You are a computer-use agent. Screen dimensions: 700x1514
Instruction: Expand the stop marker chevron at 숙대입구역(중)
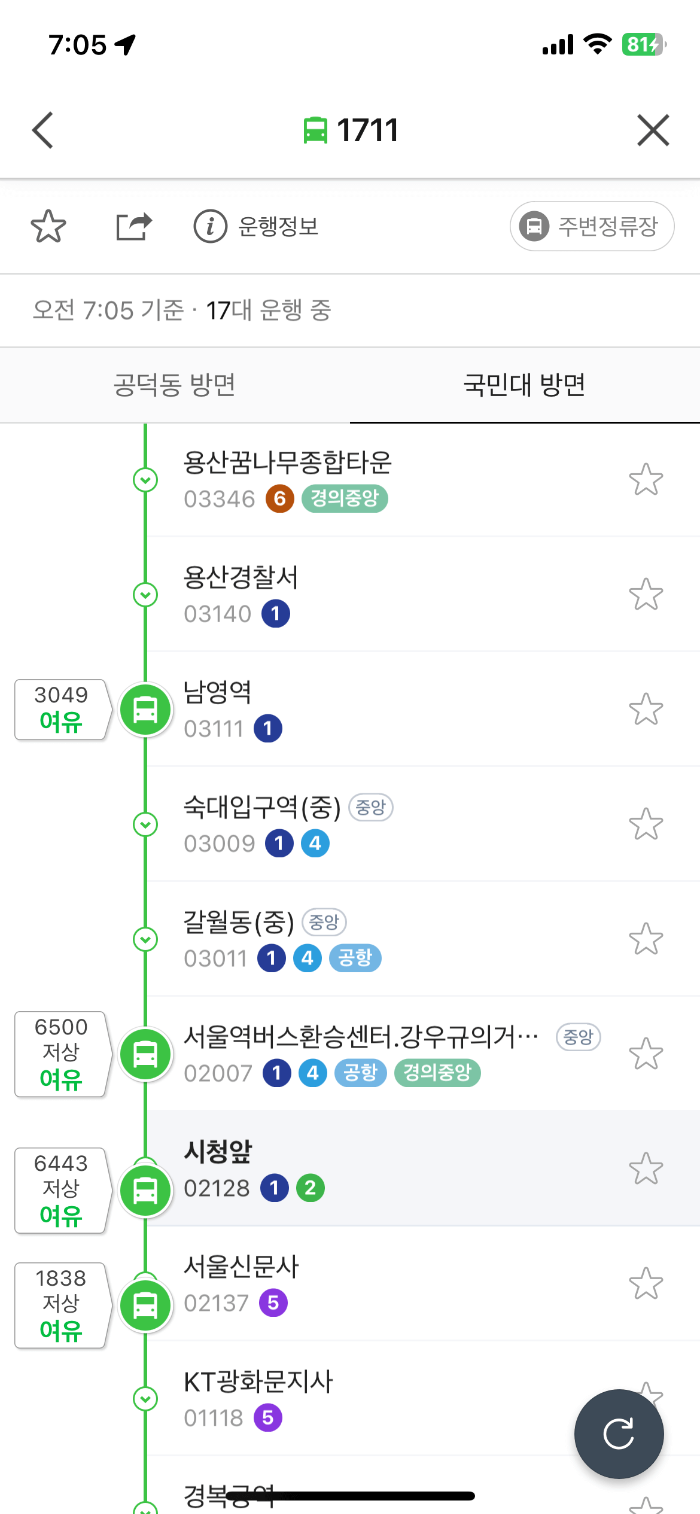(146, 824)
